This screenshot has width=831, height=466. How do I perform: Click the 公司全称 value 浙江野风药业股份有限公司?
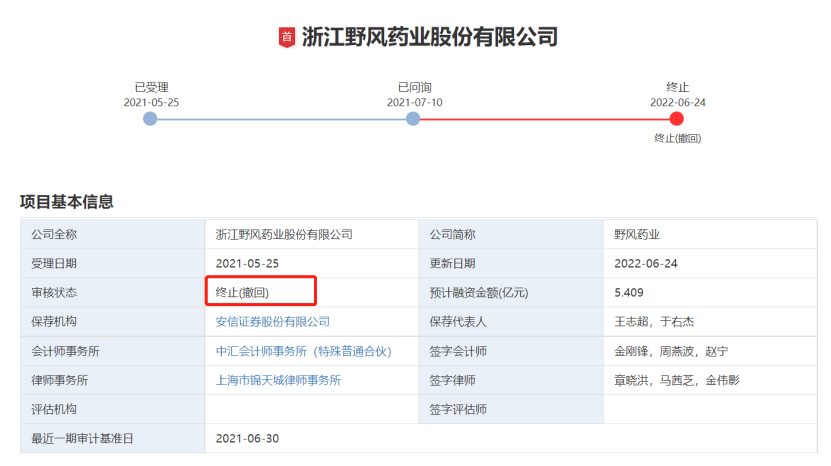point(284,234)
